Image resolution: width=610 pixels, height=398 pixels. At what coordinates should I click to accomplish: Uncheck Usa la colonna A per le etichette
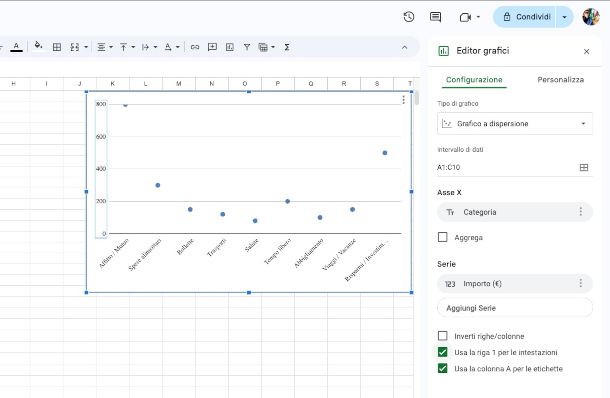tap(442, 368)
